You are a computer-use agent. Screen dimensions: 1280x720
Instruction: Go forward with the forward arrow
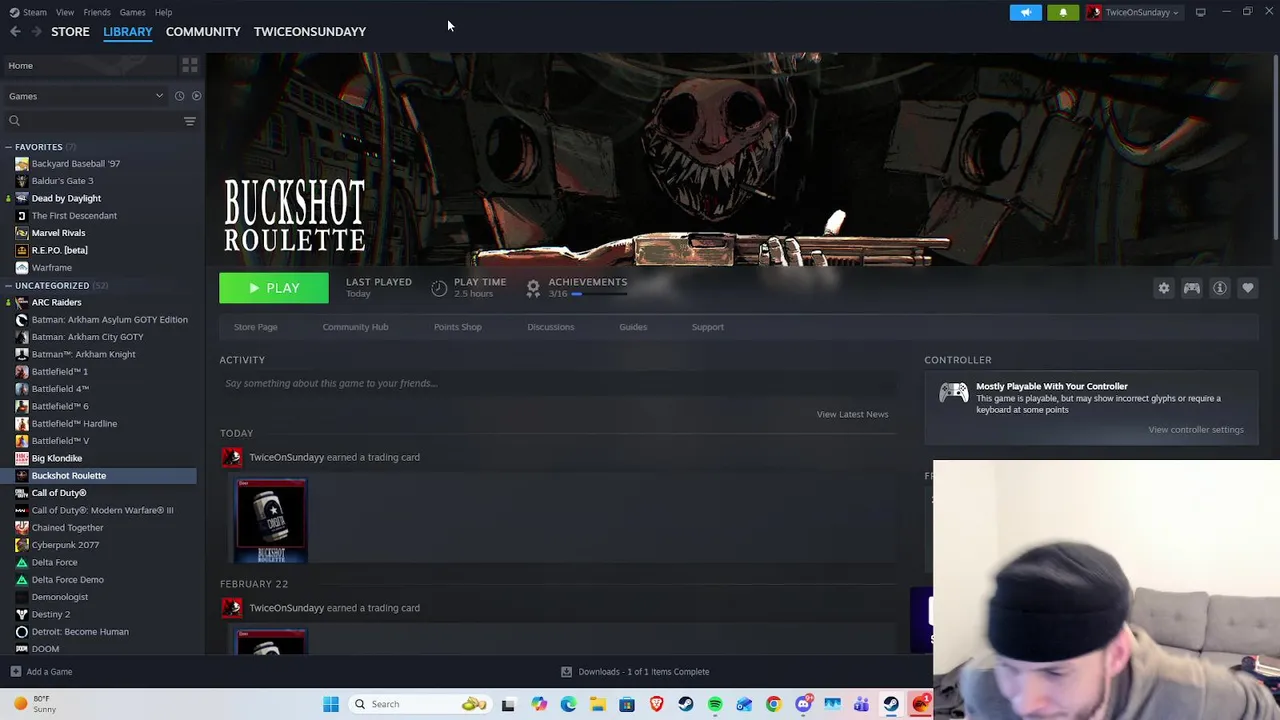coord(36,32)
